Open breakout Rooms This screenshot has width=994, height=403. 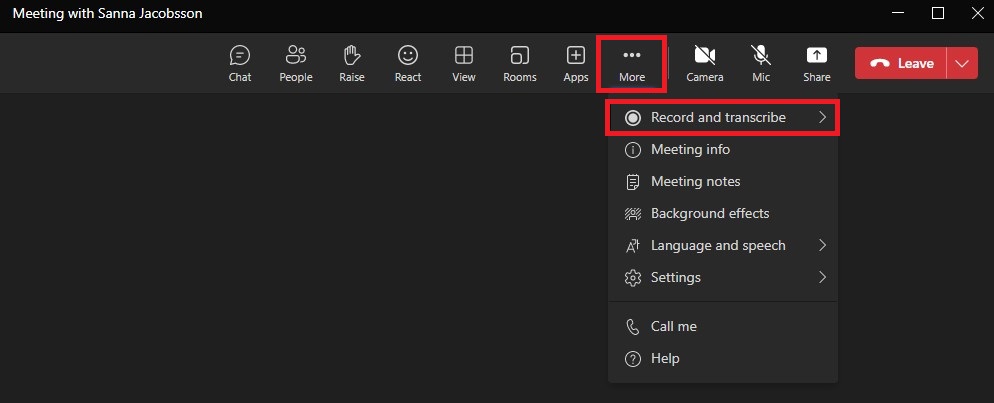[519, 63]
